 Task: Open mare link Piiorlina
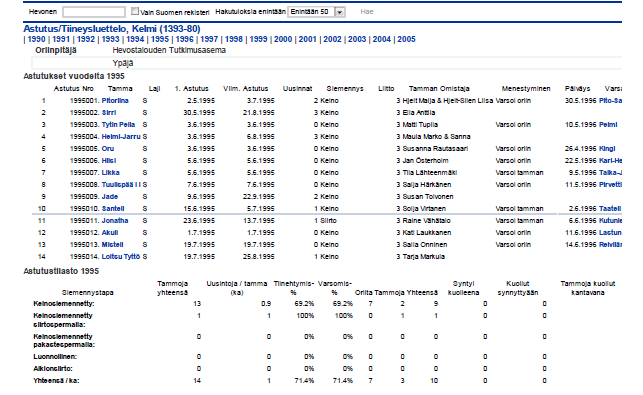pyautogui.click(x=115, y=100)
